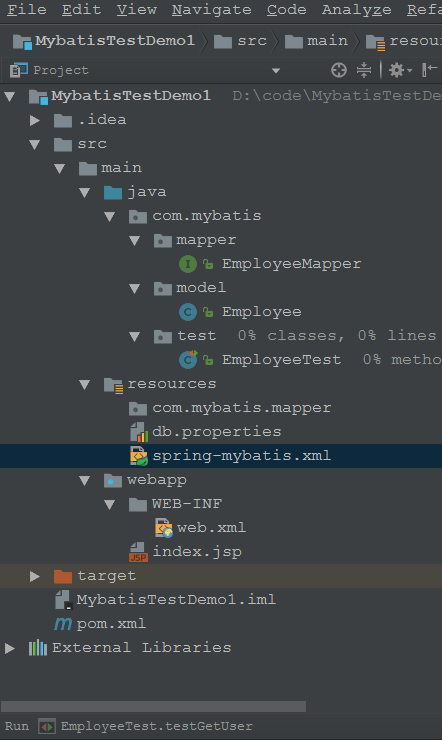442x740 pixels.
Task: Select db.properties file
Action: click(217, 432)
